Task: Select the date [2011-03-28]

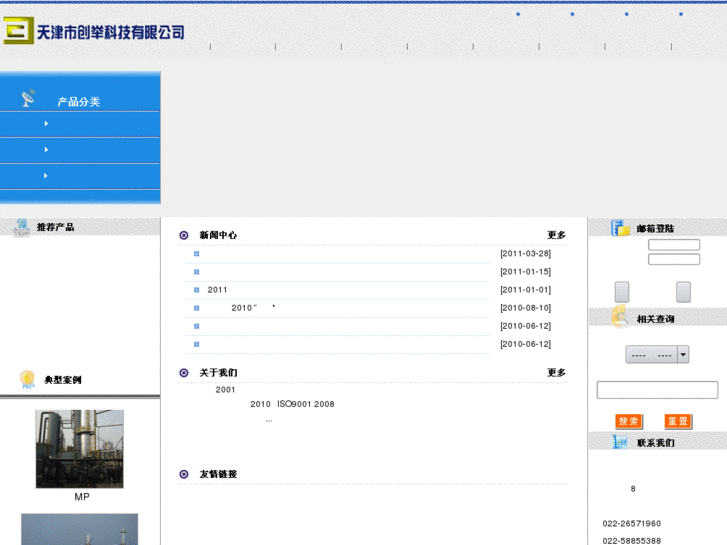Action: [x=526, y=254]
